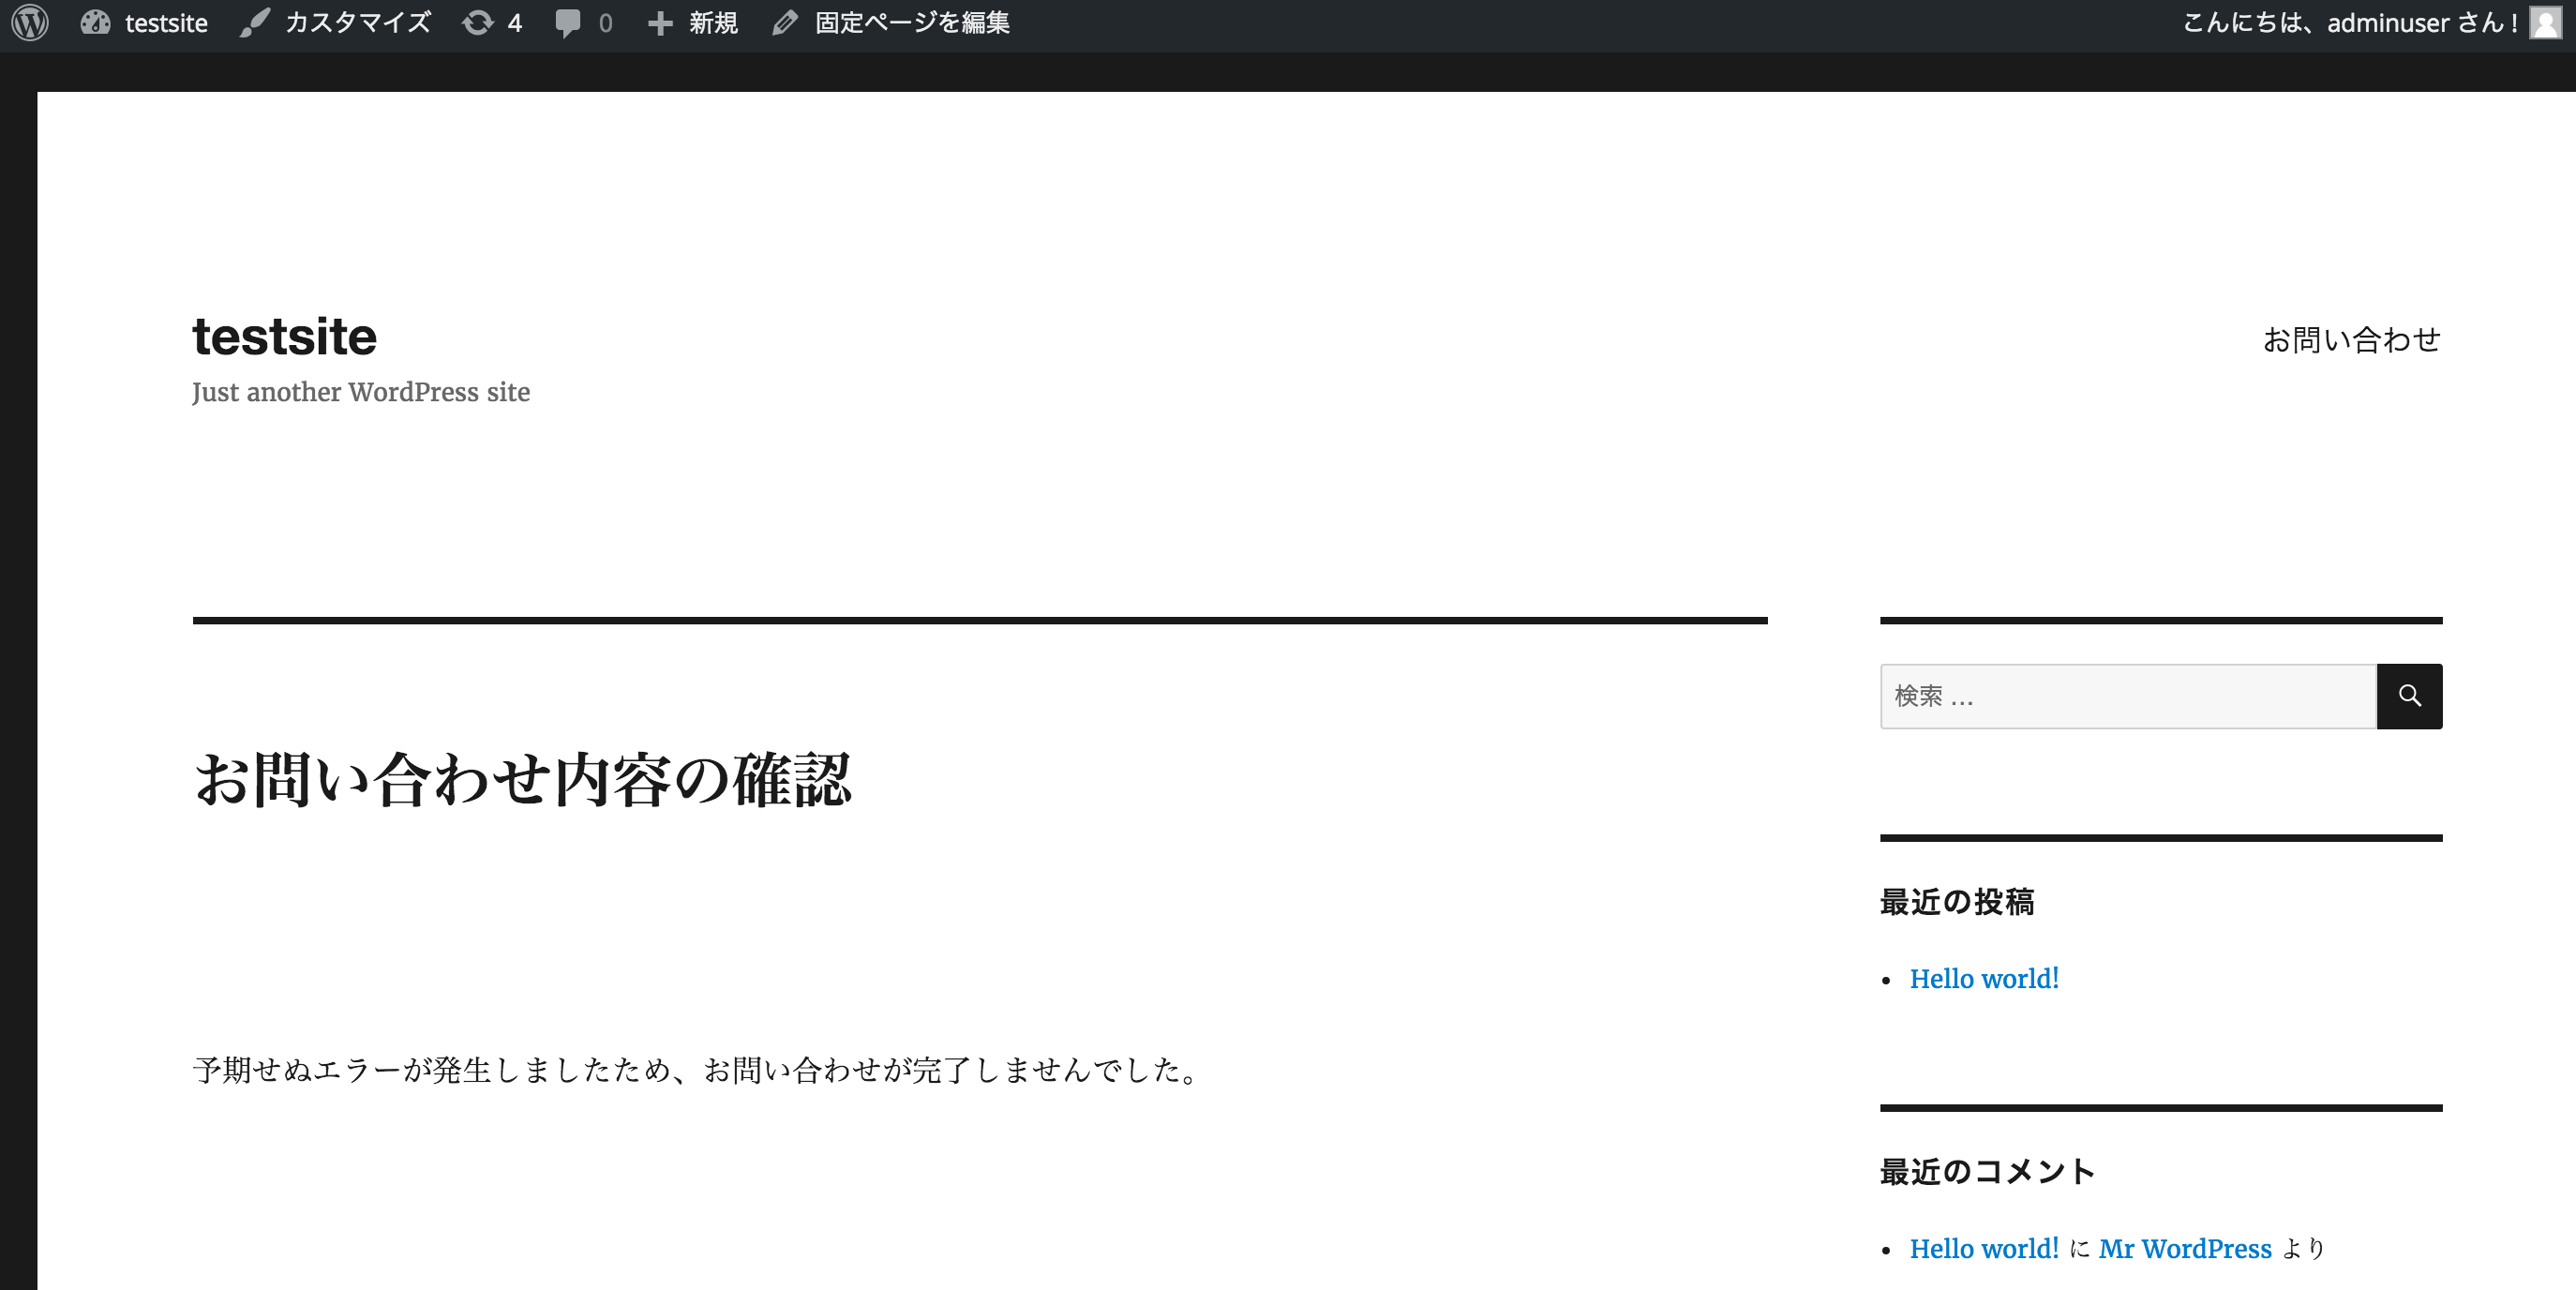Click Hello world! under 最近のコメント
The width and height of the screenshot is (2576, 1290).
click(x=1984, y=1249)
